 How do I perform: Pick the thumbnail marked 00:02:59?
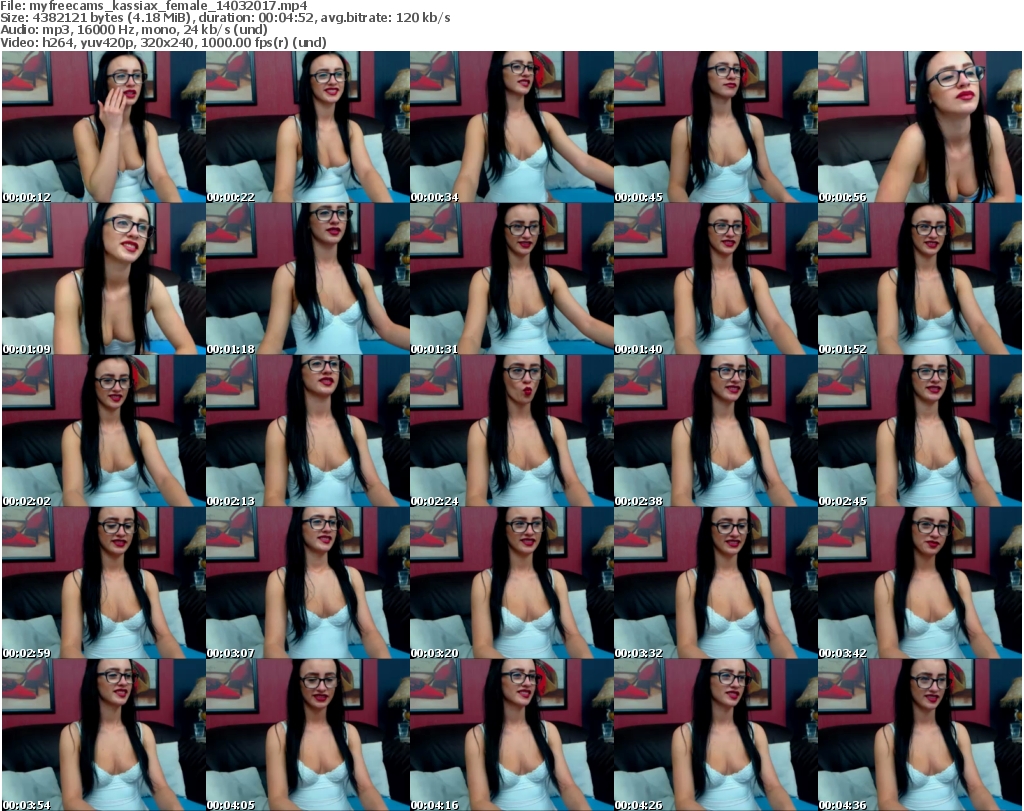click(104, 582)
